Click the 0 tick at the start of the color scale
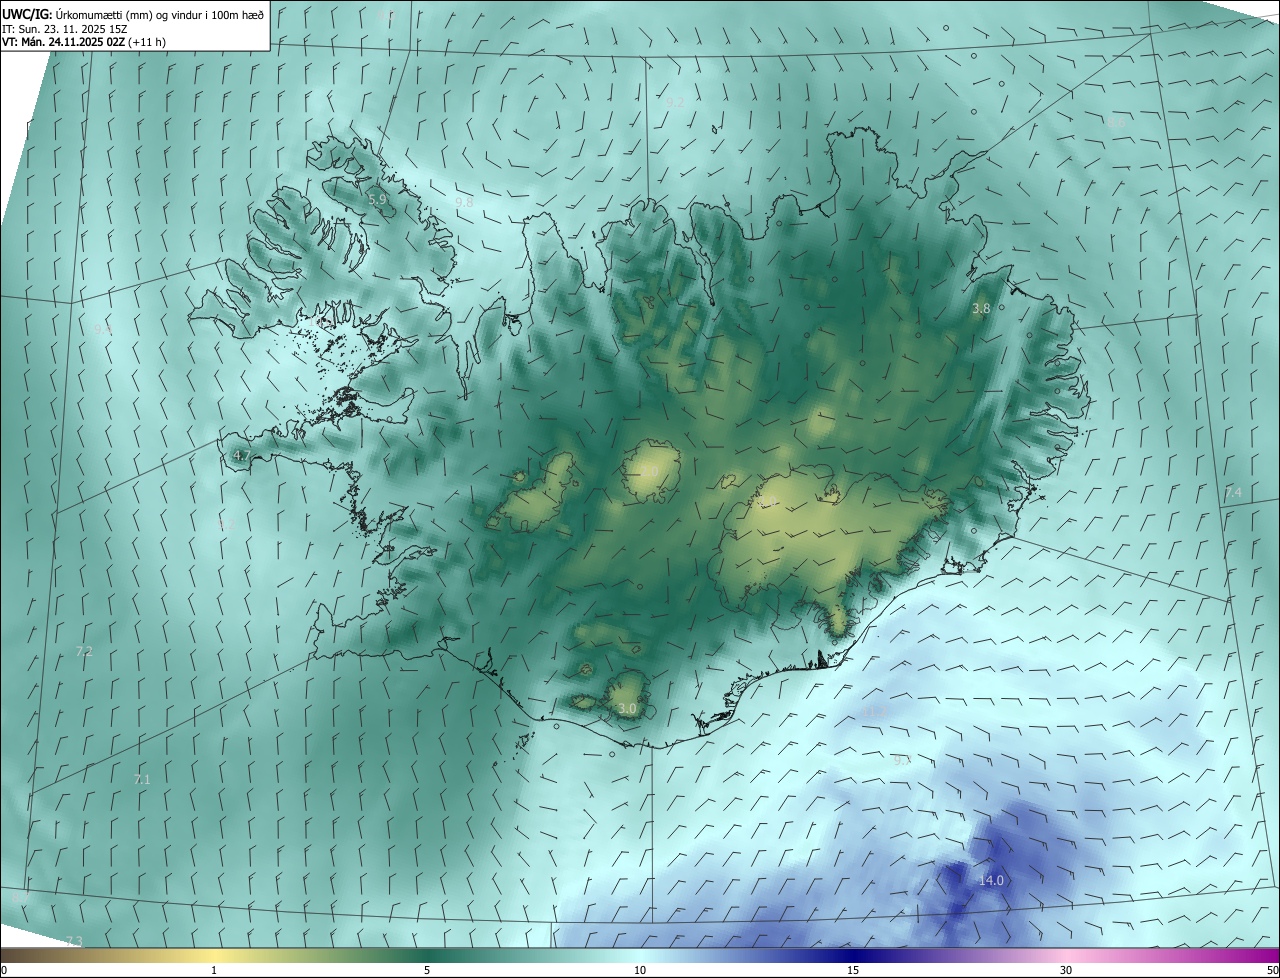Viewport: 1280px width, 978px height. [4, 970]
